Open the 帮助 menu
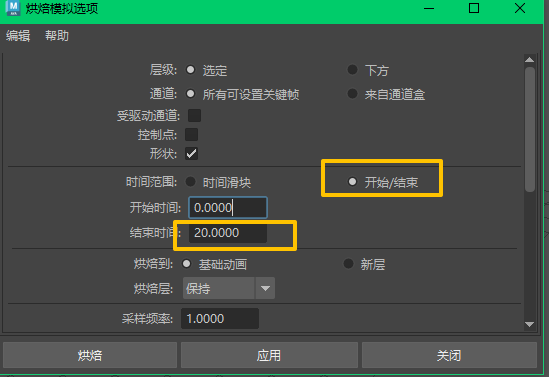Image resolution: width=549 pixels, height=377 pixels. click(57, 36)
